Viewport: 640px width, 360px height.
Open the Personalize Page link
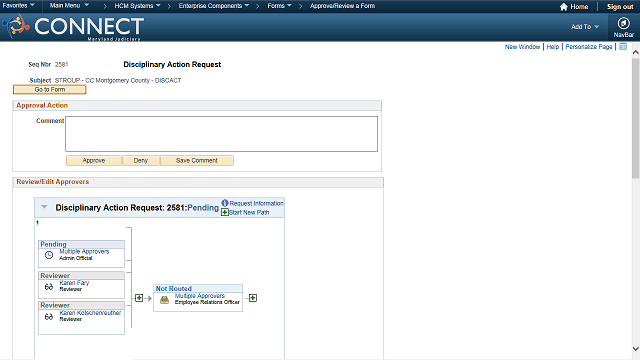tap(589, 47)
